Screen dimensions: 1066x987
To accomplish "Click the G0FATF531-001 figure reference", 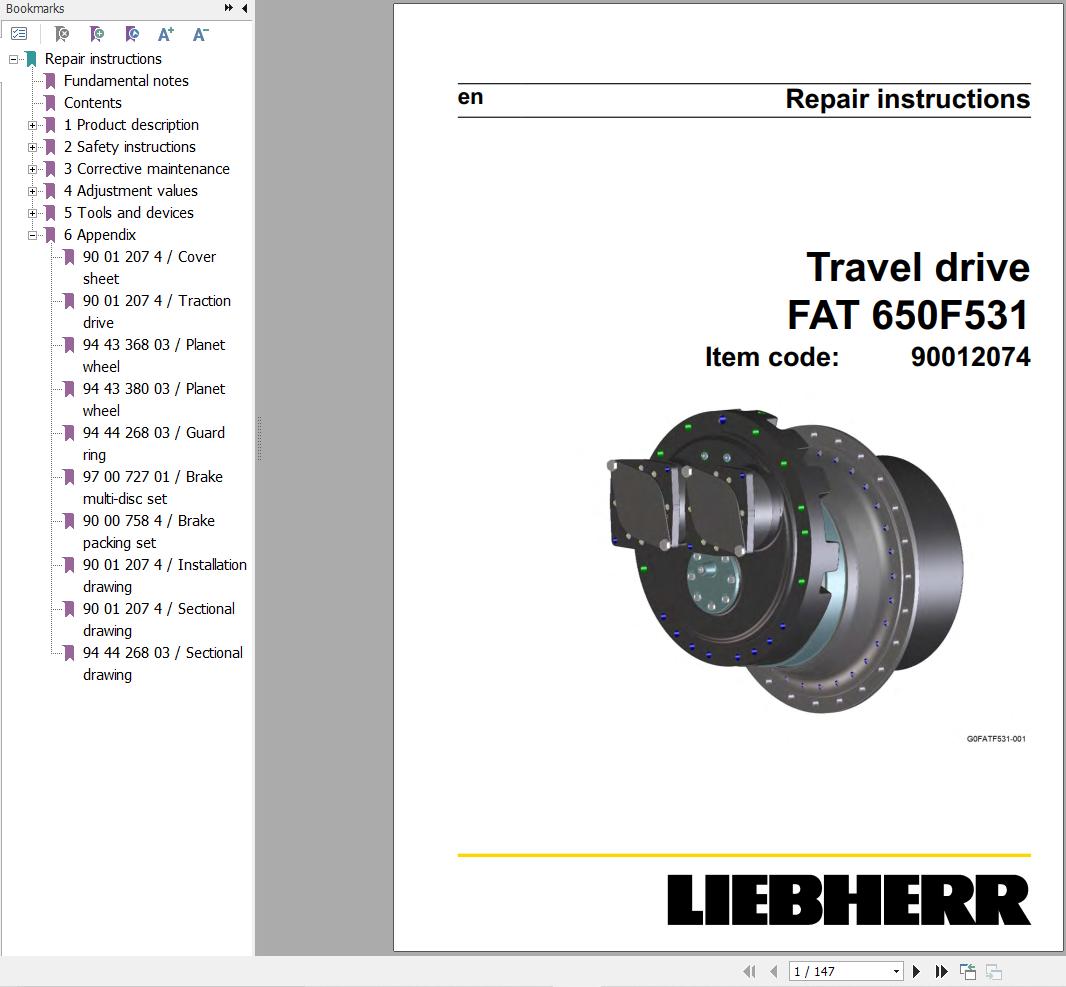I will (x=996, y=739).
